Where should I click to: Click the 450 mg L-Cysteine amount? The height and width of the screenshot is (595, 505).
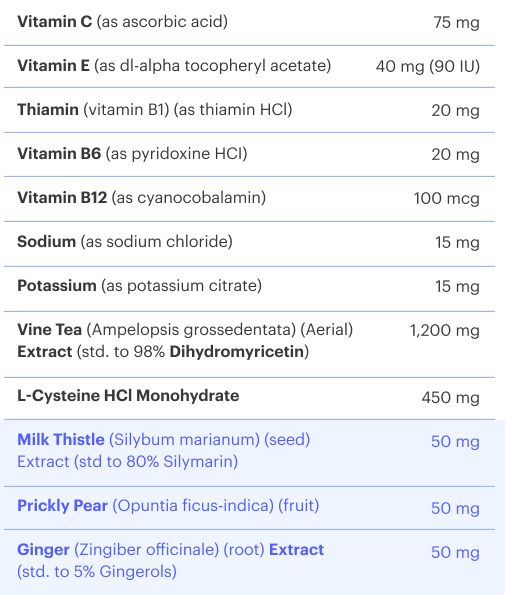click(x=451, y=397)
